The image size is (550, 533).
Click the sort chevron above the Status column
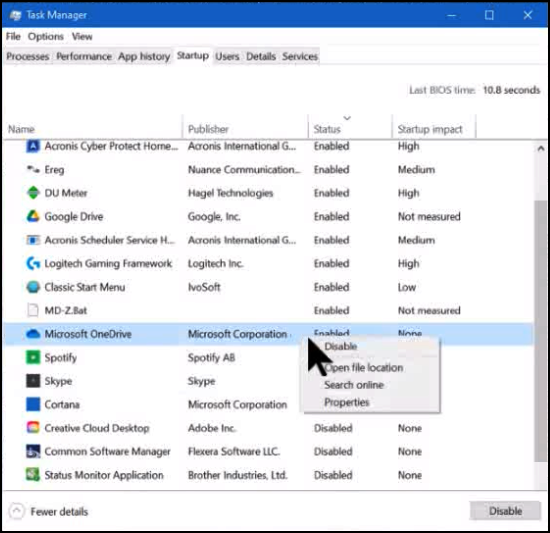347,118
